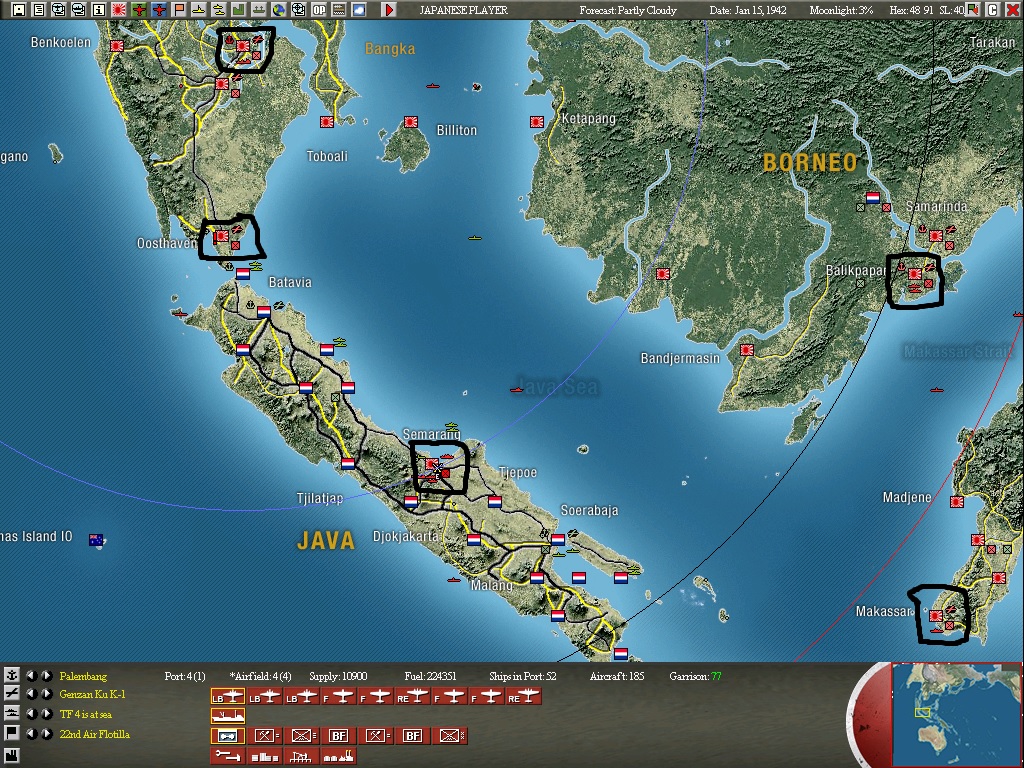Screen dimensions: 1024x768
Task: Previous unit arrow beside 22nd Air Flotilla
Action: 32,733
